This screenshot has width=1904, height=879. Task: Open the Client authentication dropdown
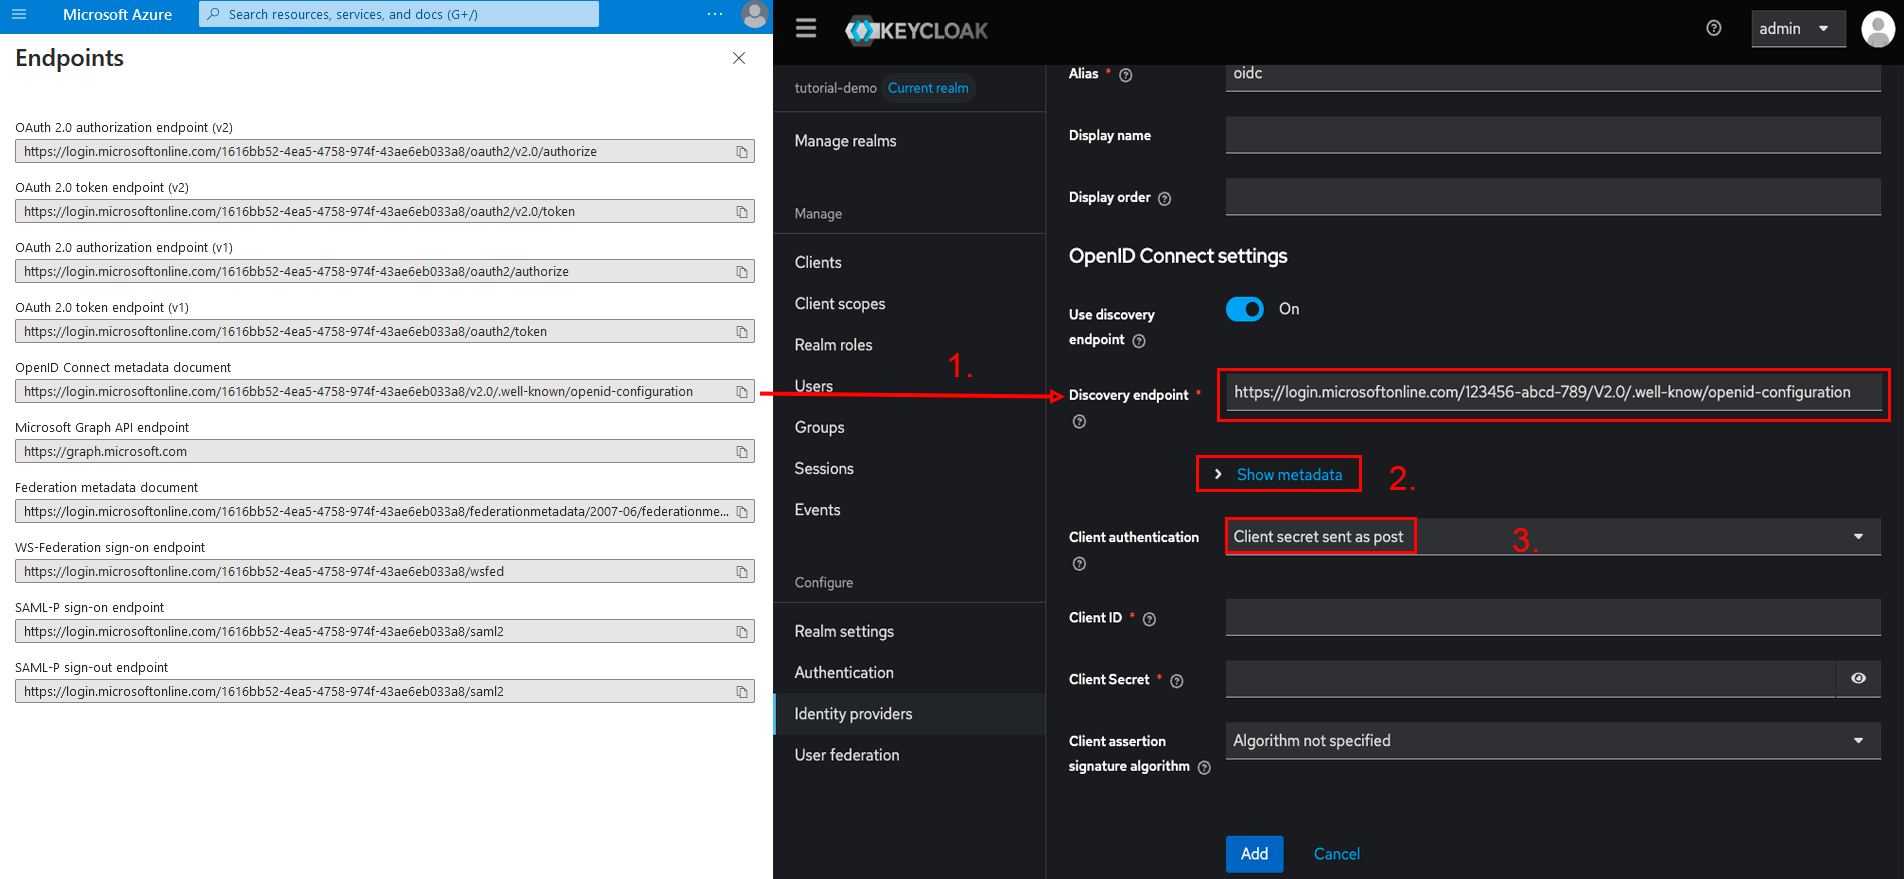click(1553, 536)
